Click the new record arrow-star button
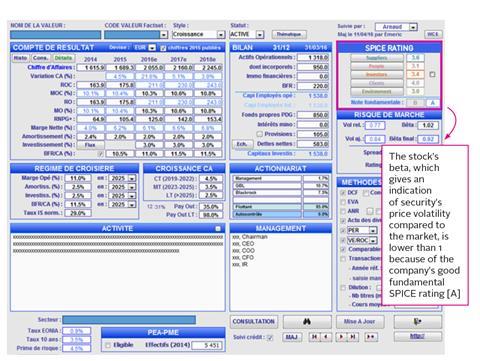 click(x=370, y=337)
